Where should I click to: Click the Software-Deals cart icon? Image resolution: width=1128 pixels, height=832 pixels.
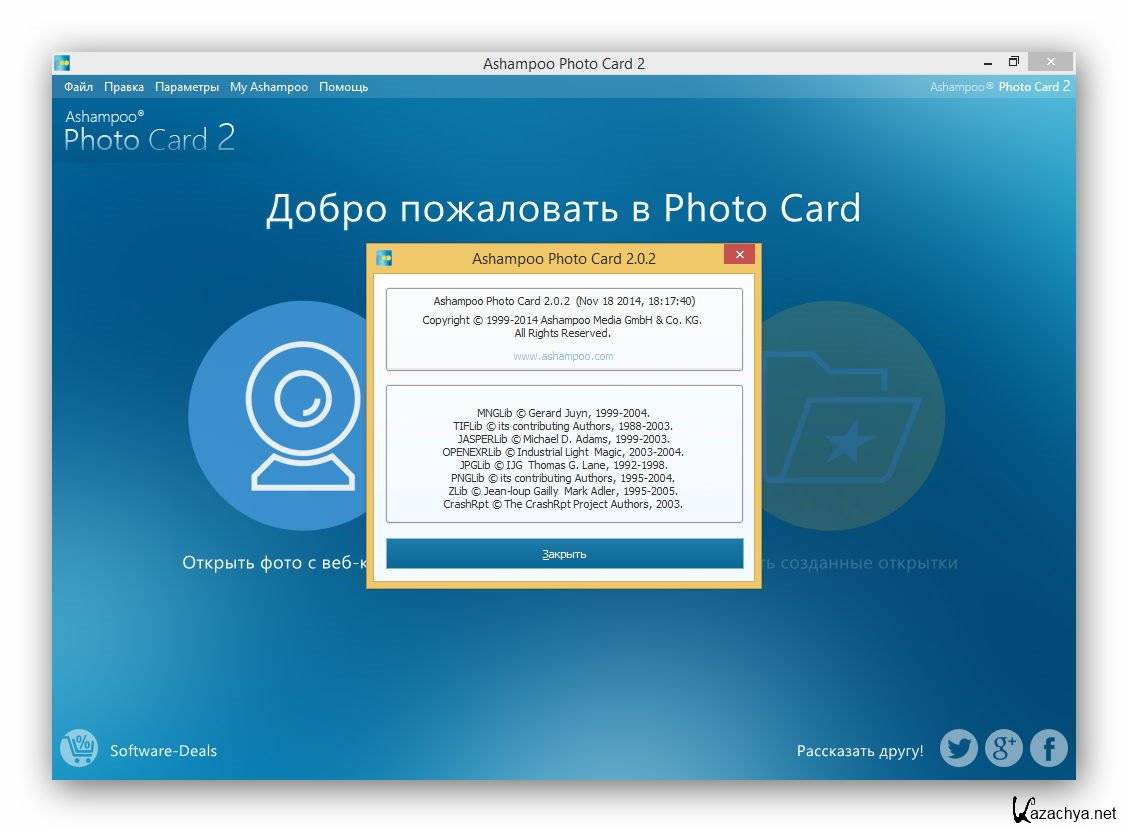point(79,748)
